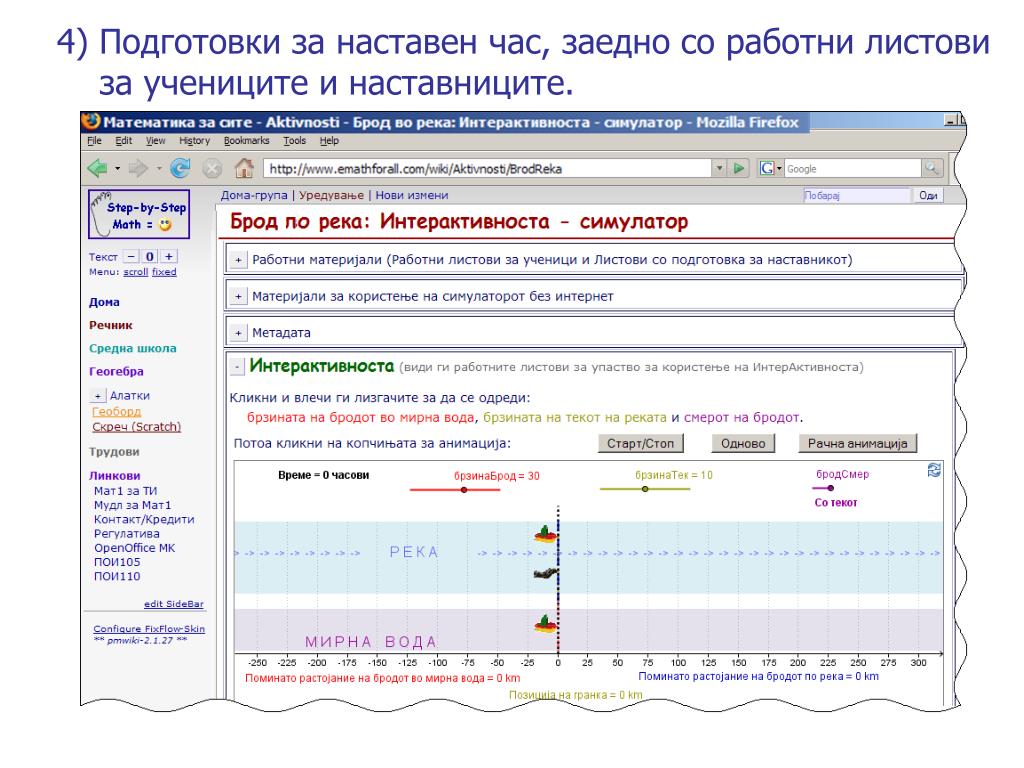Expand the Метадата section
The image size is (1024, 768).
(x=238, y=333)
